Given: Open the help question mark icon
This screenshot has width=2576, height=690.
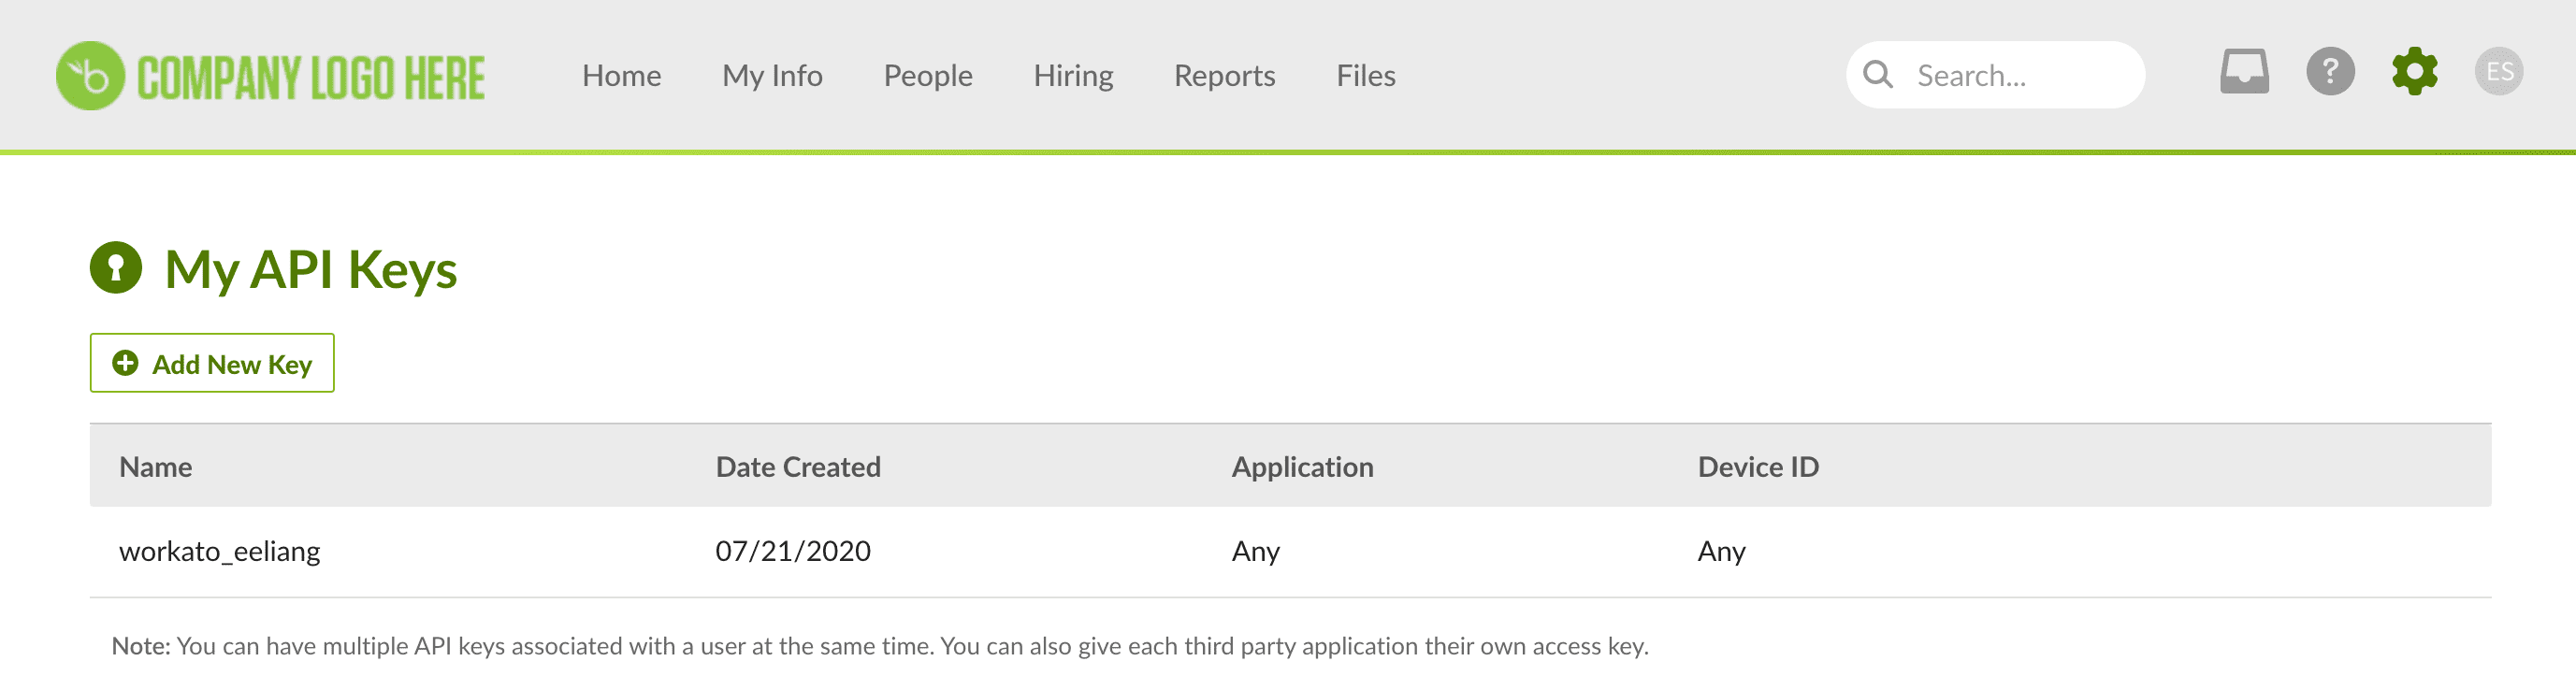Looking at the screenshot, I should 2330,72.
